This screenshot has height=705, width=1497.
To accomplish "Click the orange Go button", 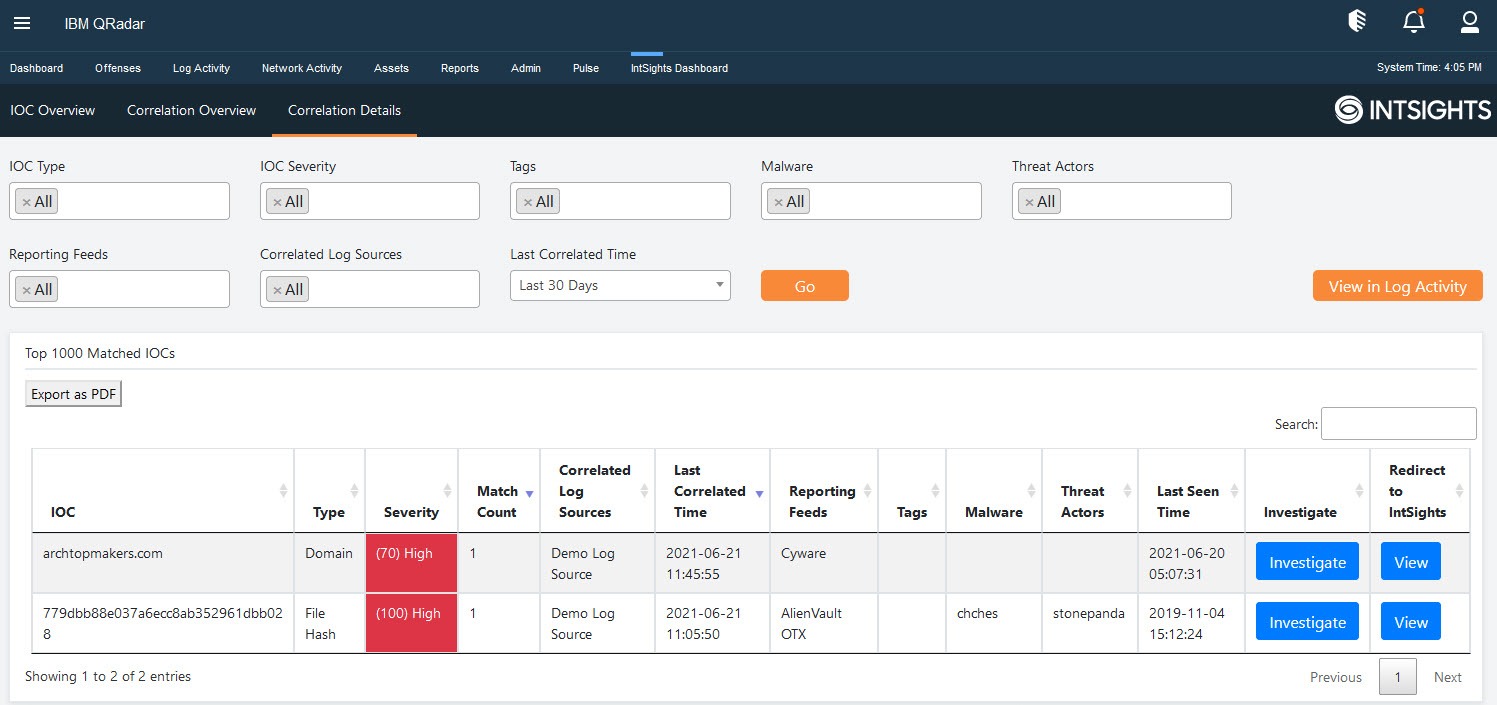I will (805, 286).
